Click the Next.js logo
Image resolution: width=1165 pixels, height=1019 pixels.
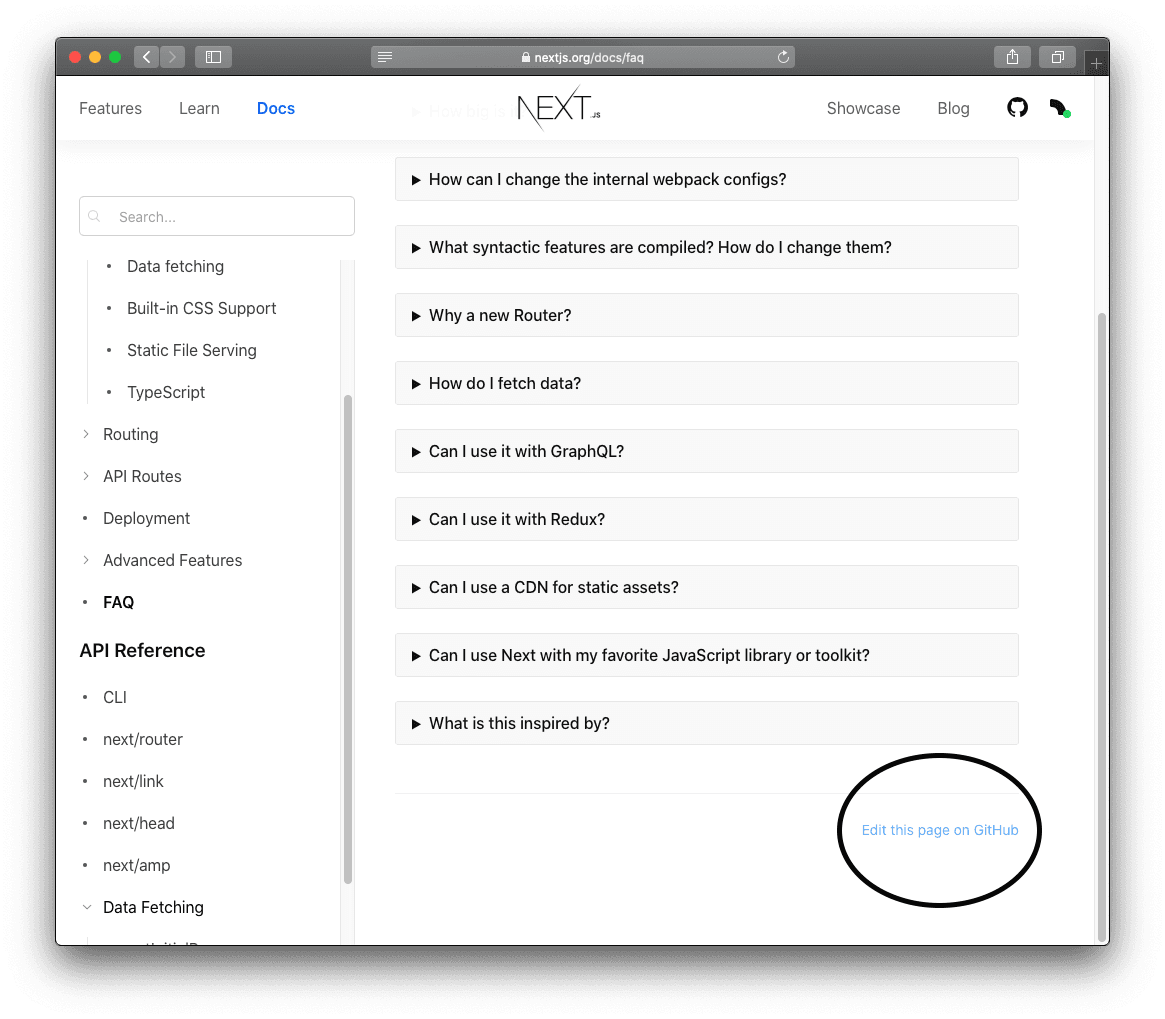pyautogui.click(x=556, y=107)
